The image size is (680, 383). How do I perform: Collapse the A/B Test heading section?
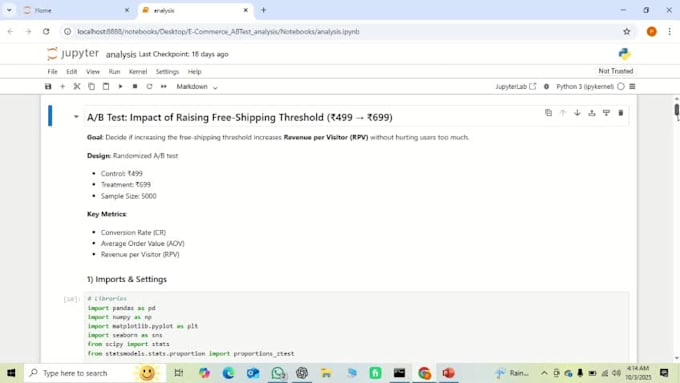(76, 117)
